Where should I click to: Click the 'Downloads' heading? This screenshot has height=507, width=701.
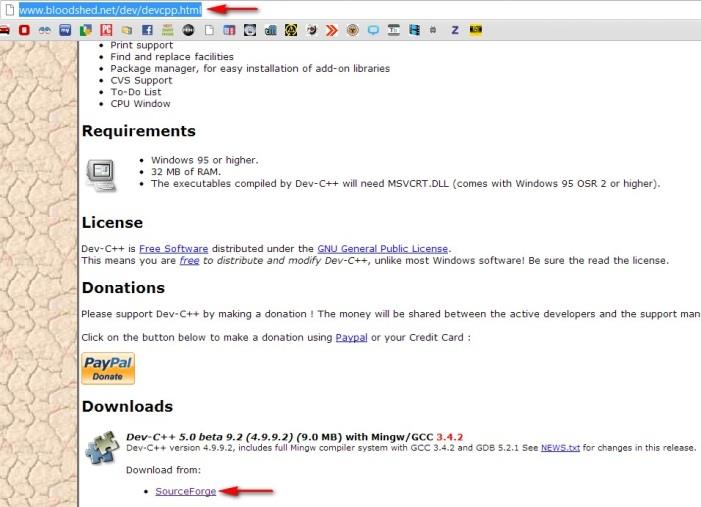pos(127,406)
